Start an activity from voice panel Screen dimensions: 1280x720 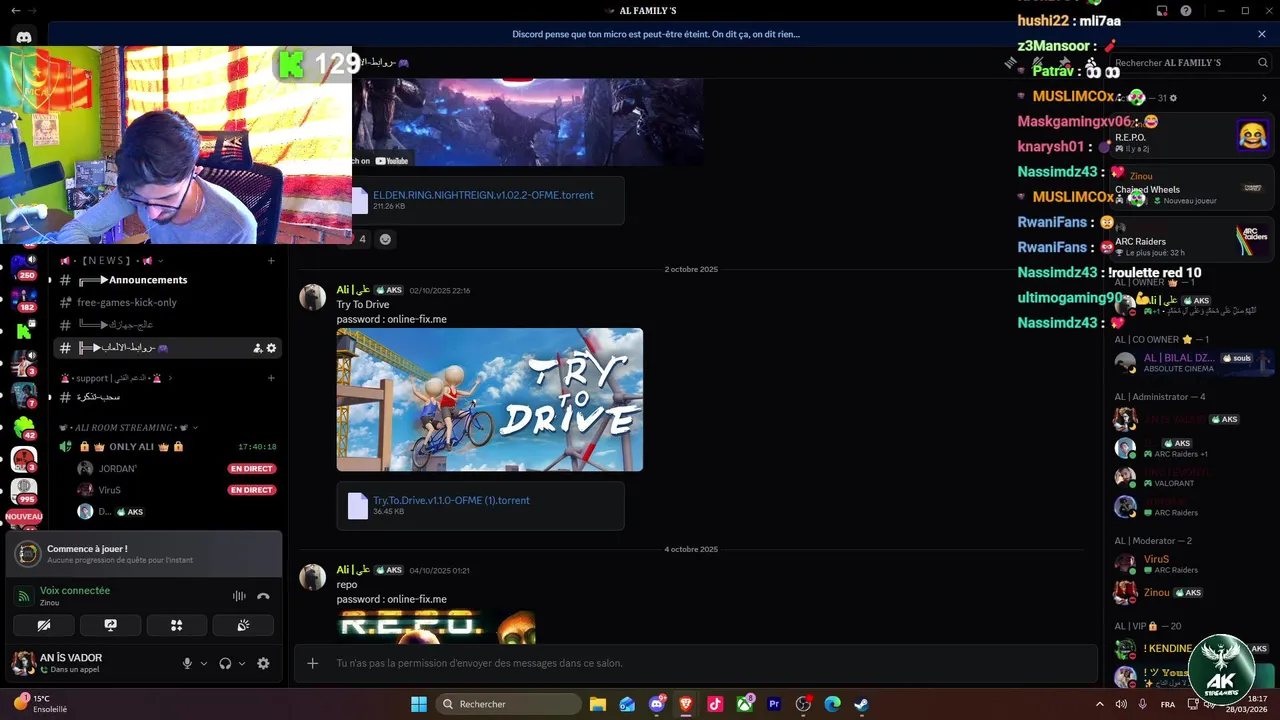[177, 625]
